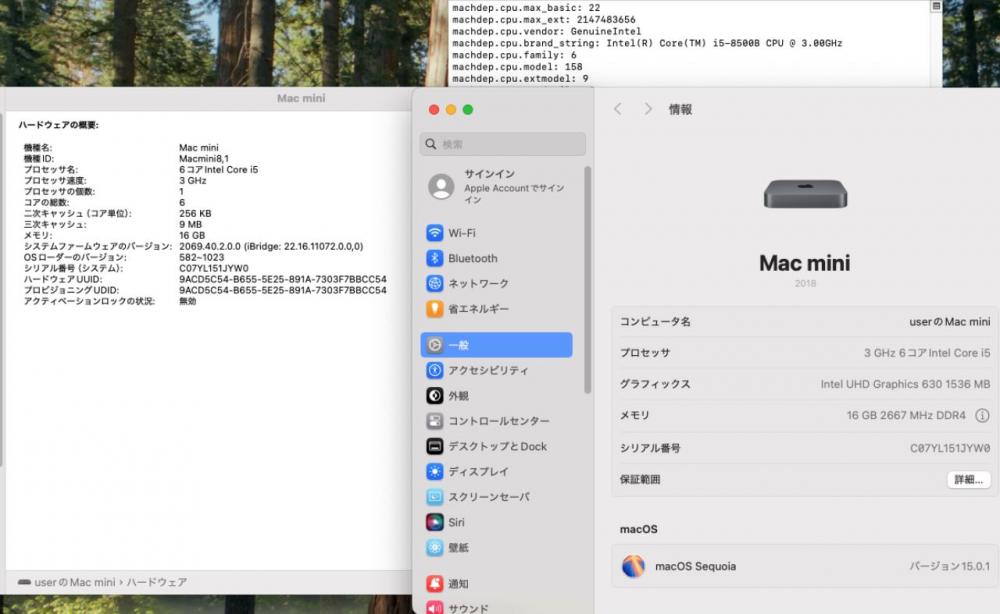
Task: Click the システムファームウェア version value
Action: coord(271,246)
